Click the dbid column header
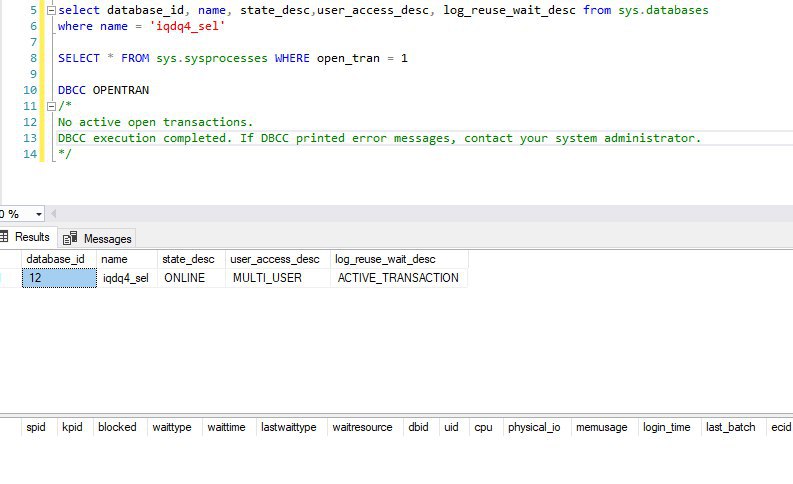Screen dimensions: 793x484 [421, 427]
